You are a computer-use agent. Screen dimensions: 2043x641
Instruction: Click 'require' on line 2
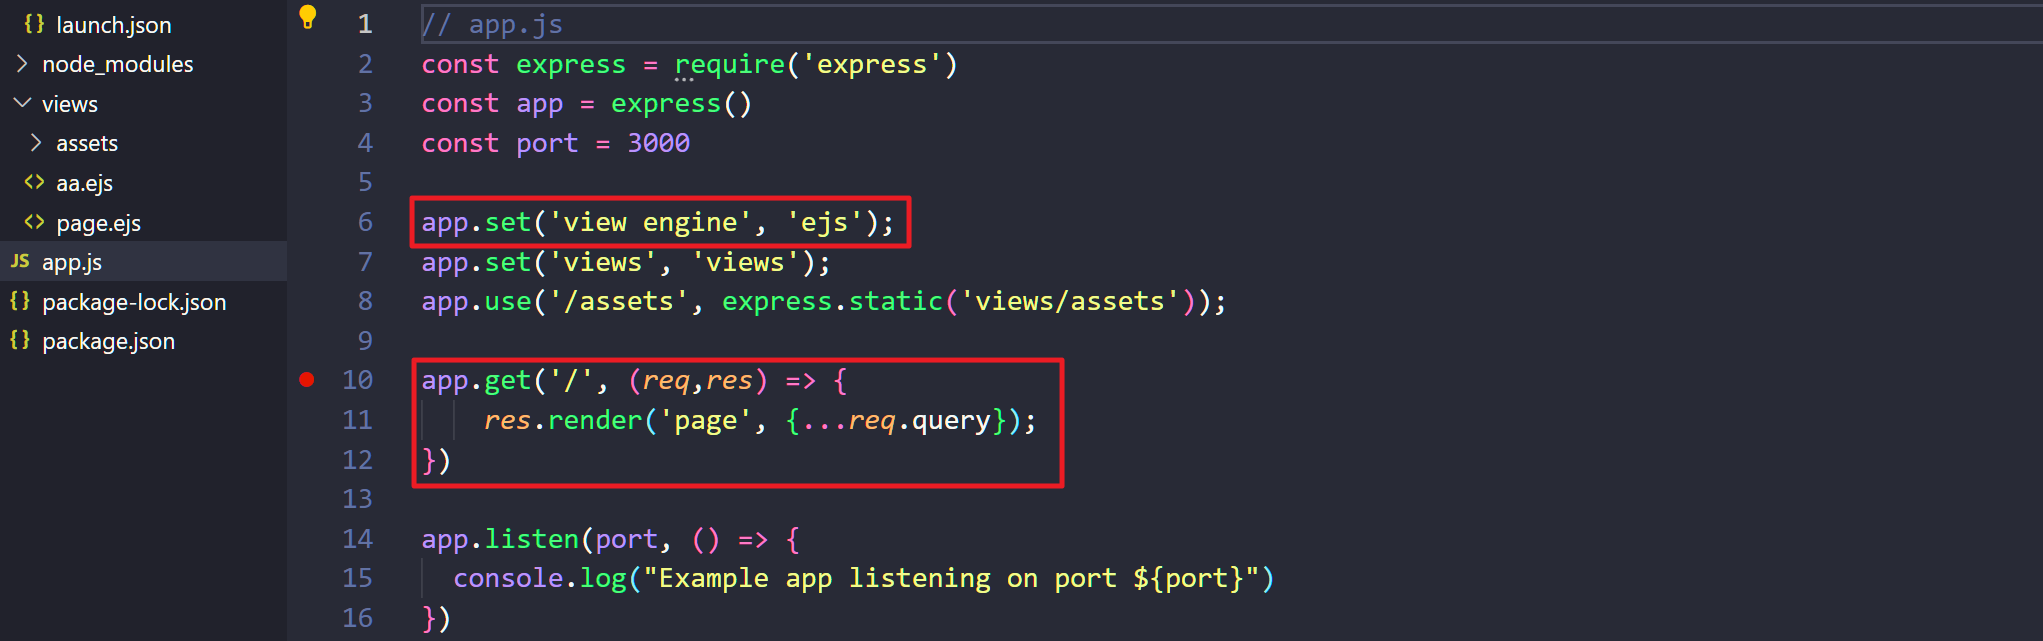[730, 65]
